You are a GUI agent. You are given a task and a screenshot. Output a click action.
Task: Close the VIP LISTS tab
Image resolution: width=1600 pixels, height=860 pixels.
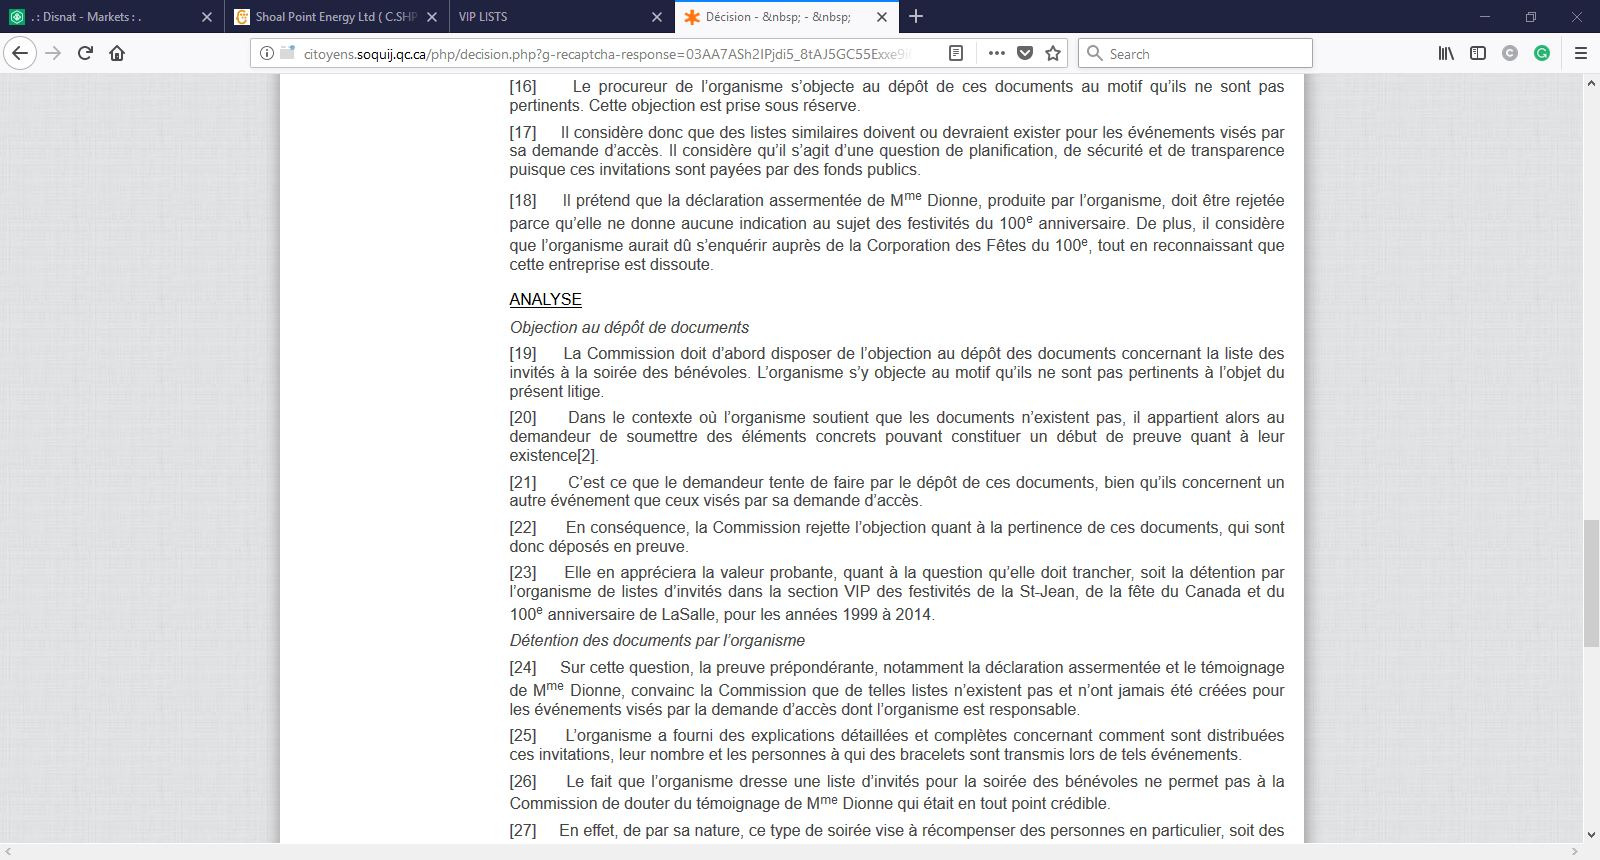tap(657, 17)
